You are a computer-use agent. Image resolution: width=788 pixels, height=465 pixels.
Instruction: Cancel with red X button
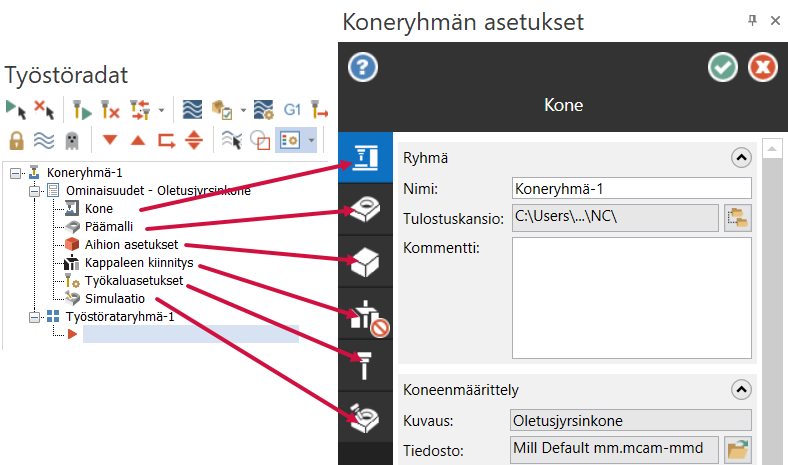pos(763,67)
